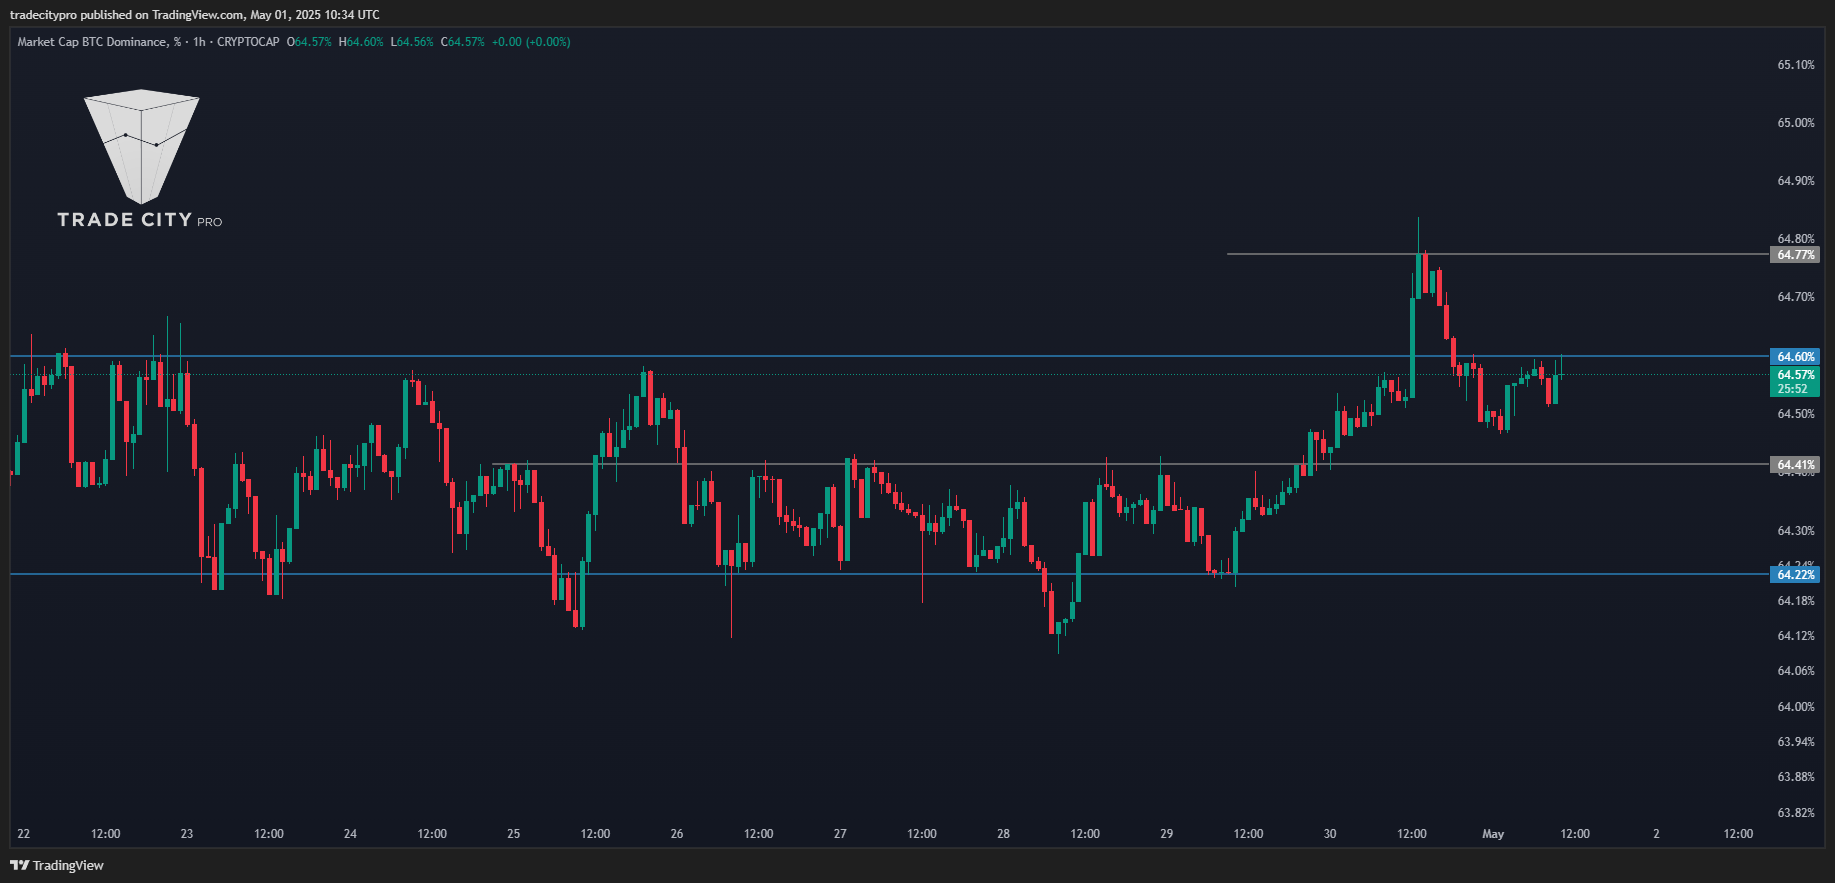Click the blue horizontal line at 64.60%

(889, 356)
